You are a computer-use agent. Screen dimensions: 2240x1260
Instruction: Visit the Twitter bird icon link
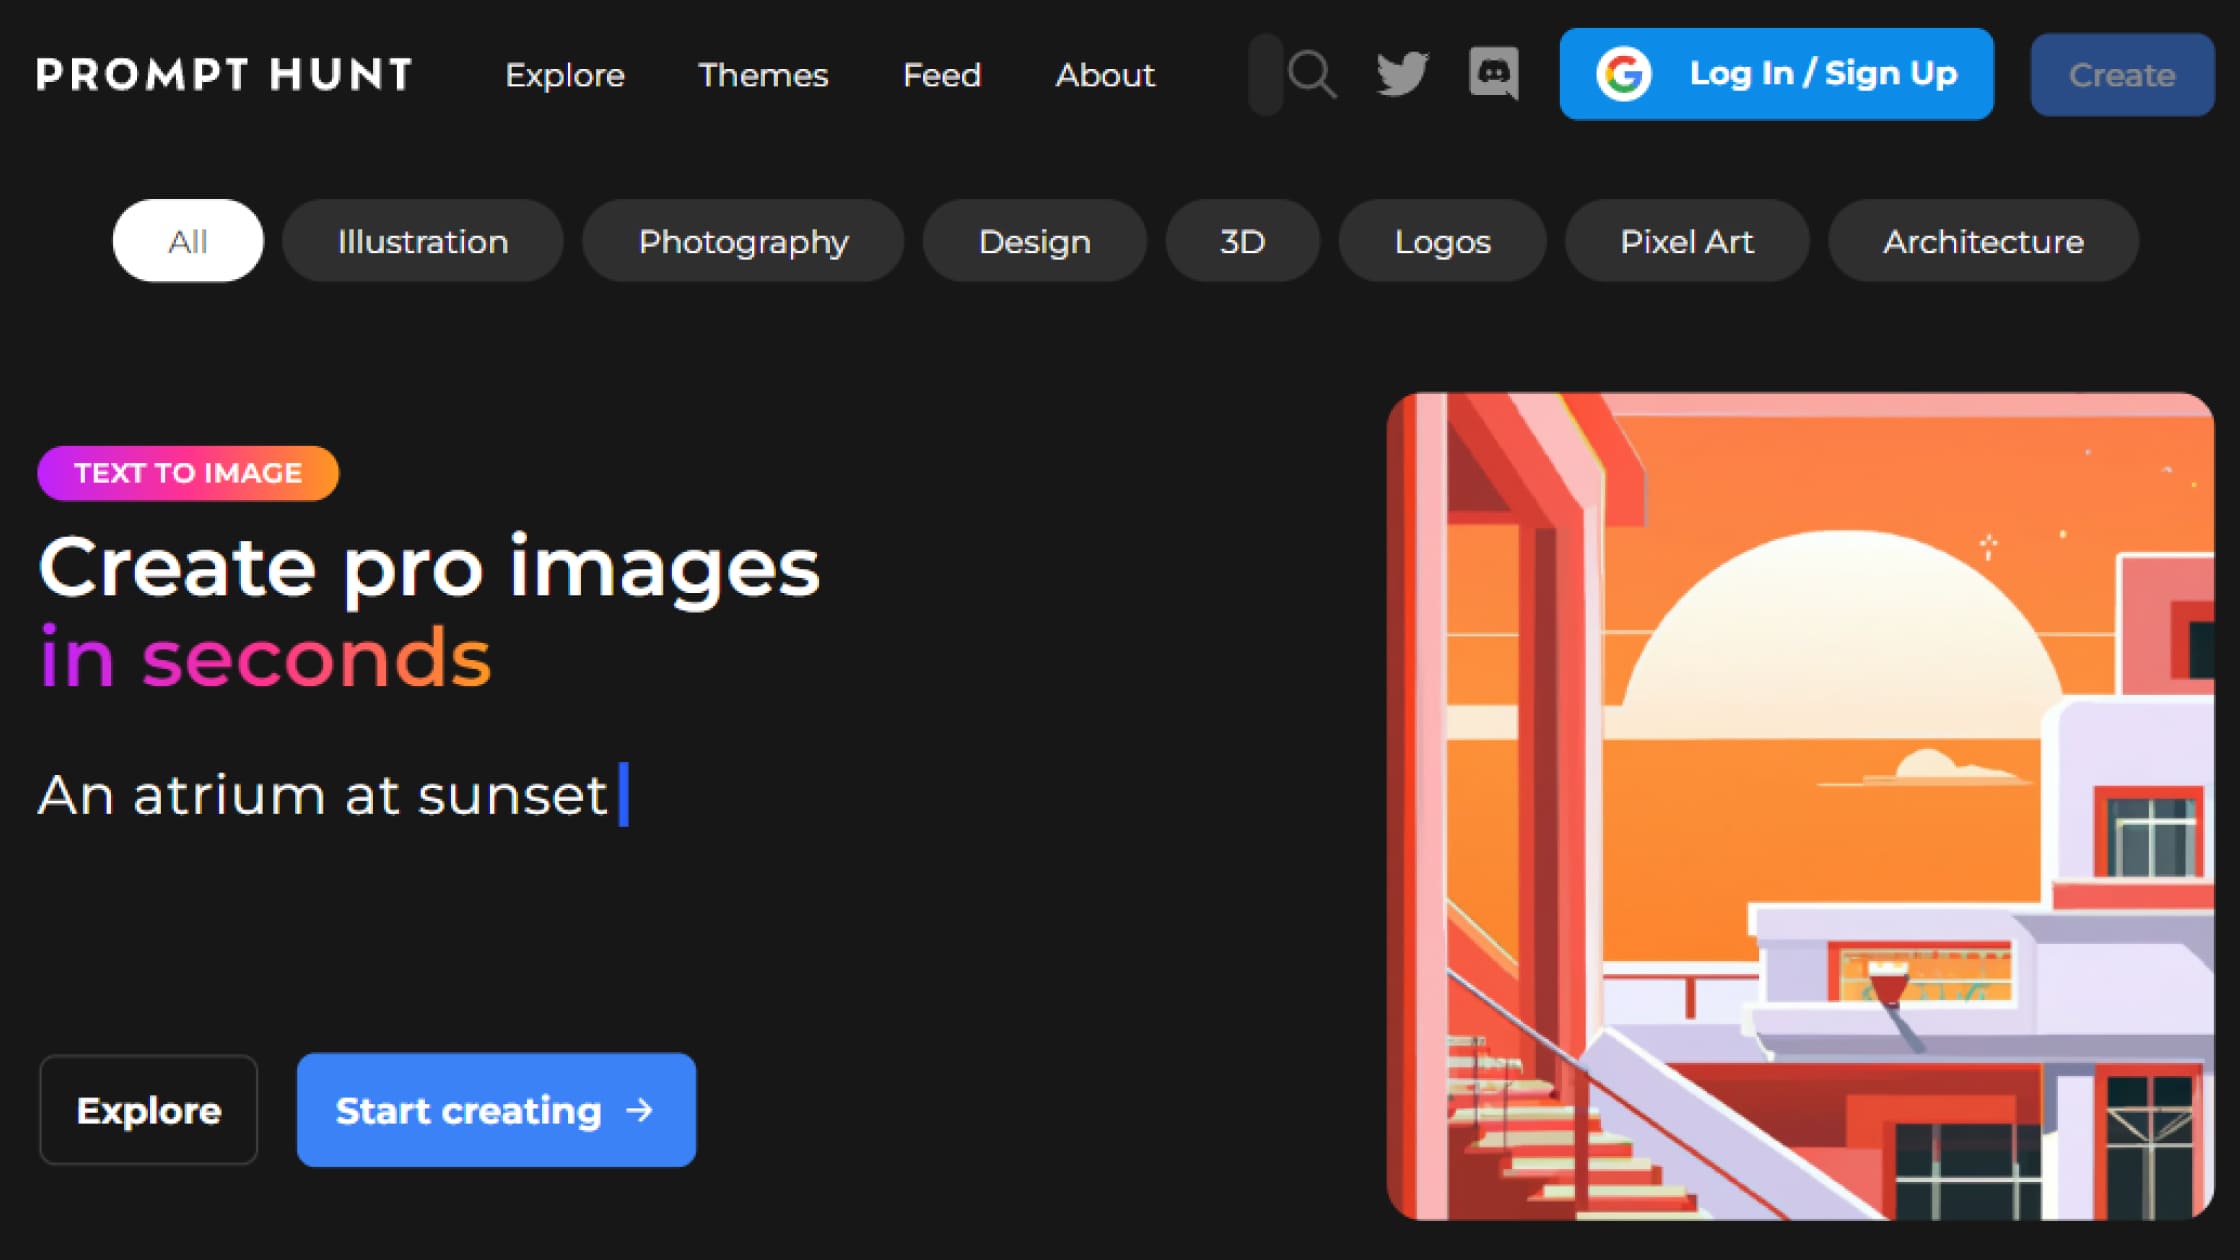1402,74
